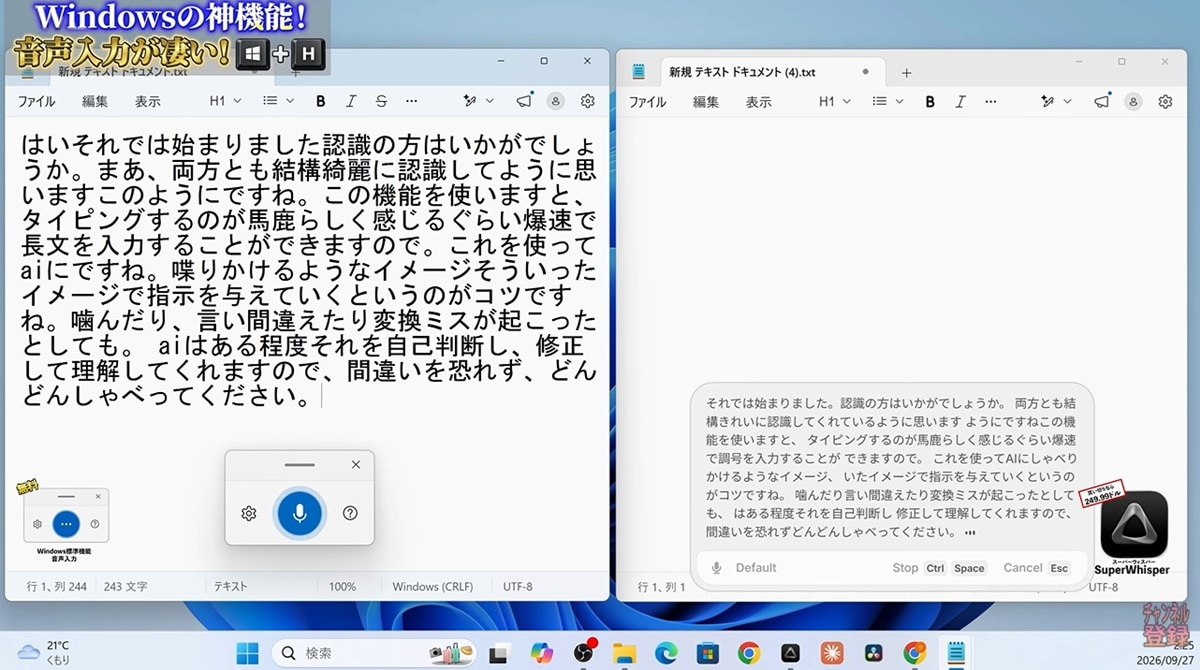The width and height of the screenshot is (1200, 670).
Task: Open ファイル menu in the right Notepad
Action: tap(647, 101)
